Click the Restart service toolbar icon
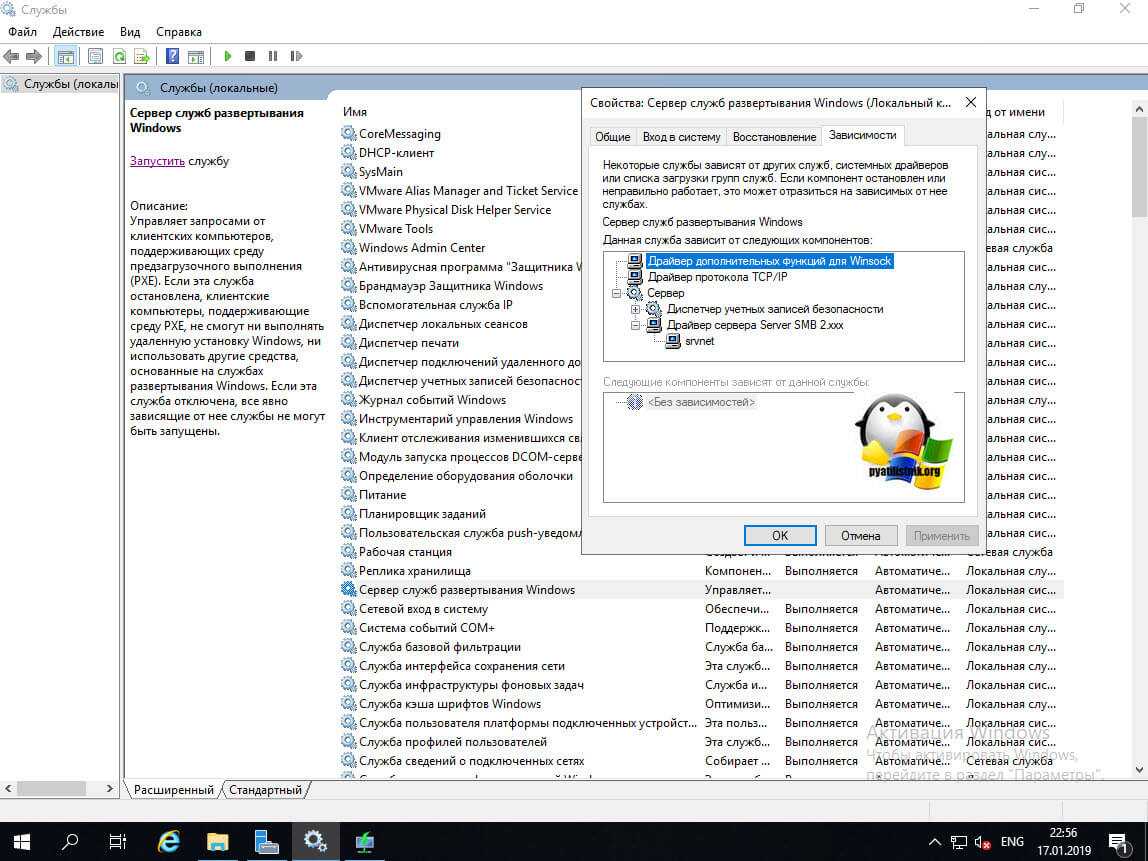 click(296, 57)
